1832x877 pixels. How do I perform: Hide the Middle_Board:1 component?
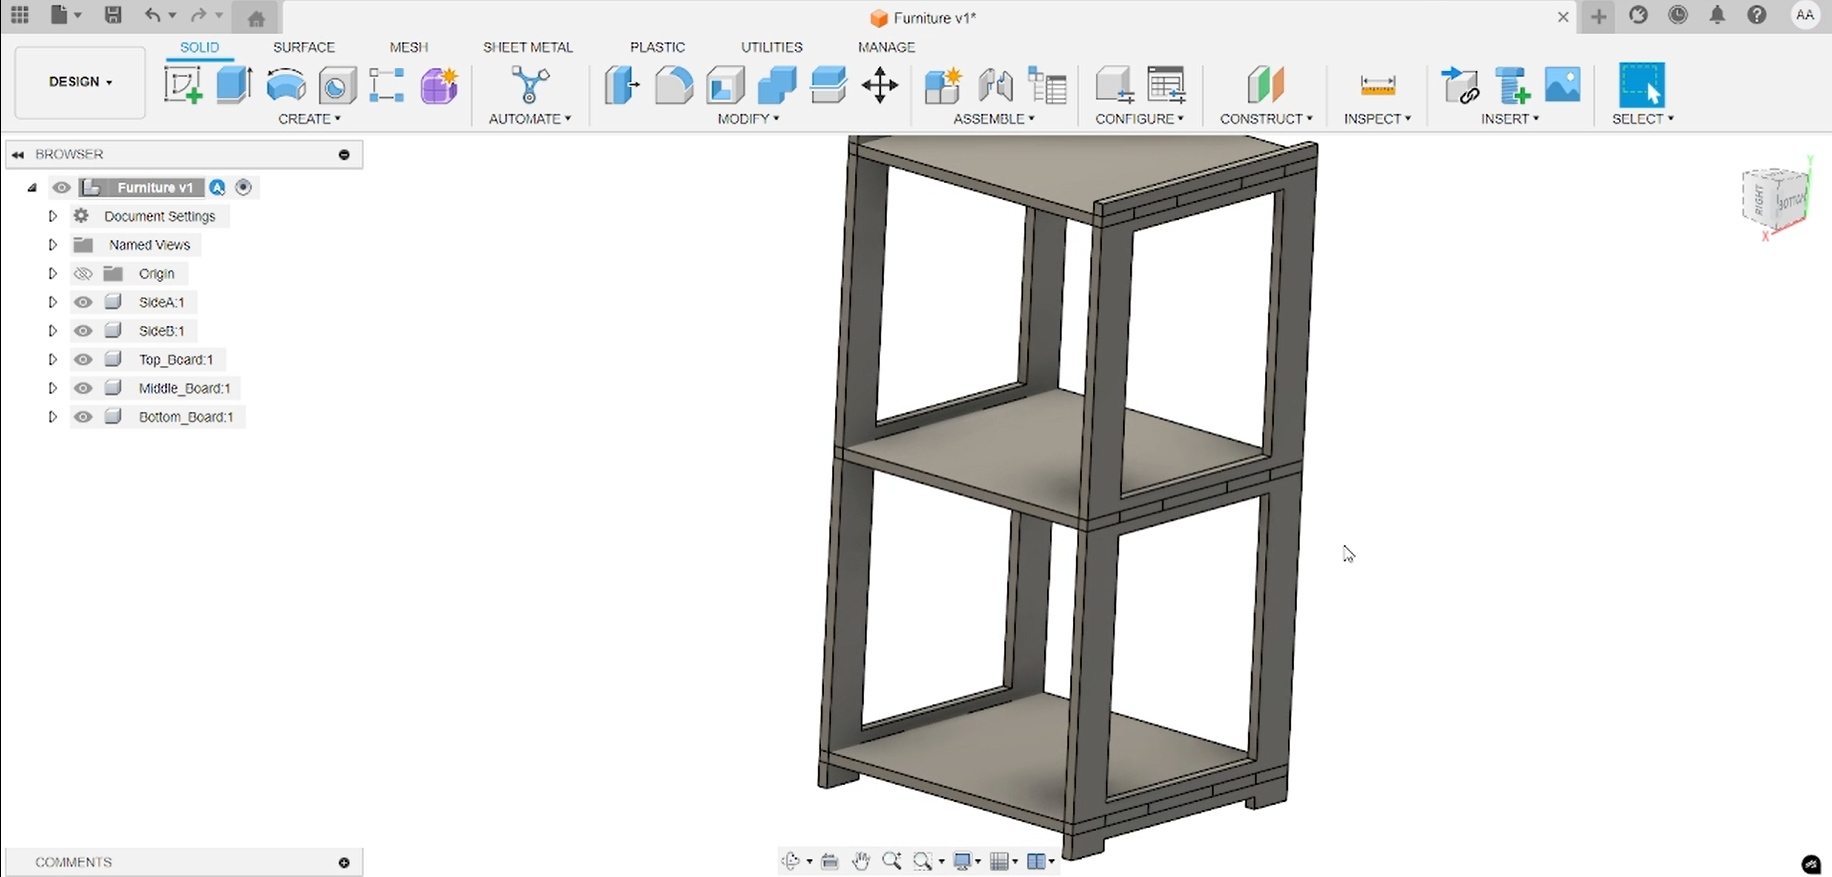point(83,388)
